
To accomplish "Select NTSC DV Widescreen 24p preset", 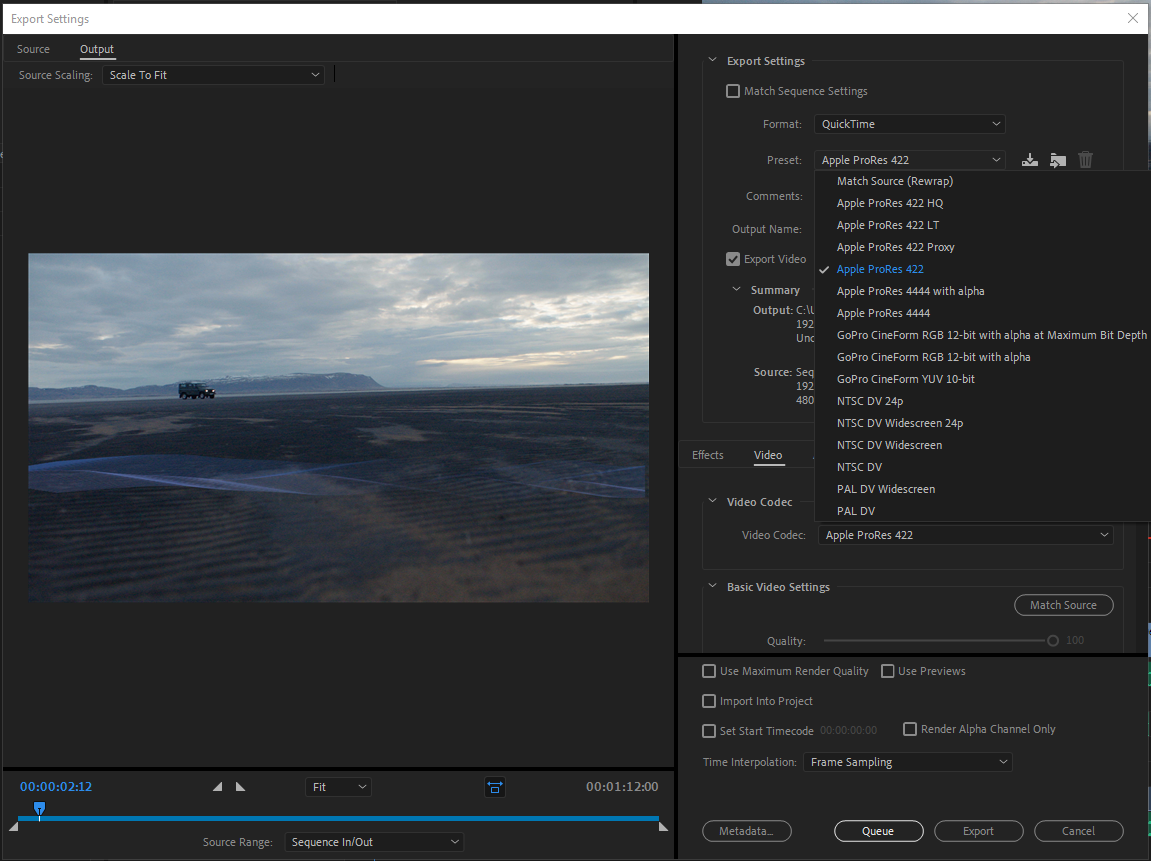I will point(982,424).
